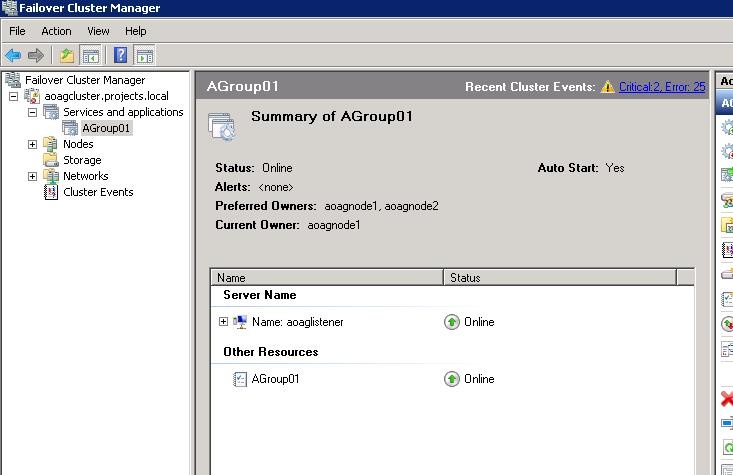This screenshot has height=475, width=733.
Task: Click the Other Resources group heading
Action: click(271, 352)
